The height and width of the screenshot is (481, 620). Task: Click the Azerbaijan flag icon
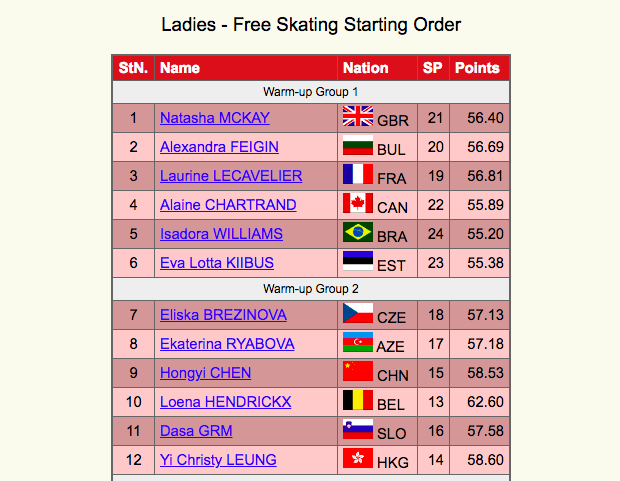click(x=357, y=342)
